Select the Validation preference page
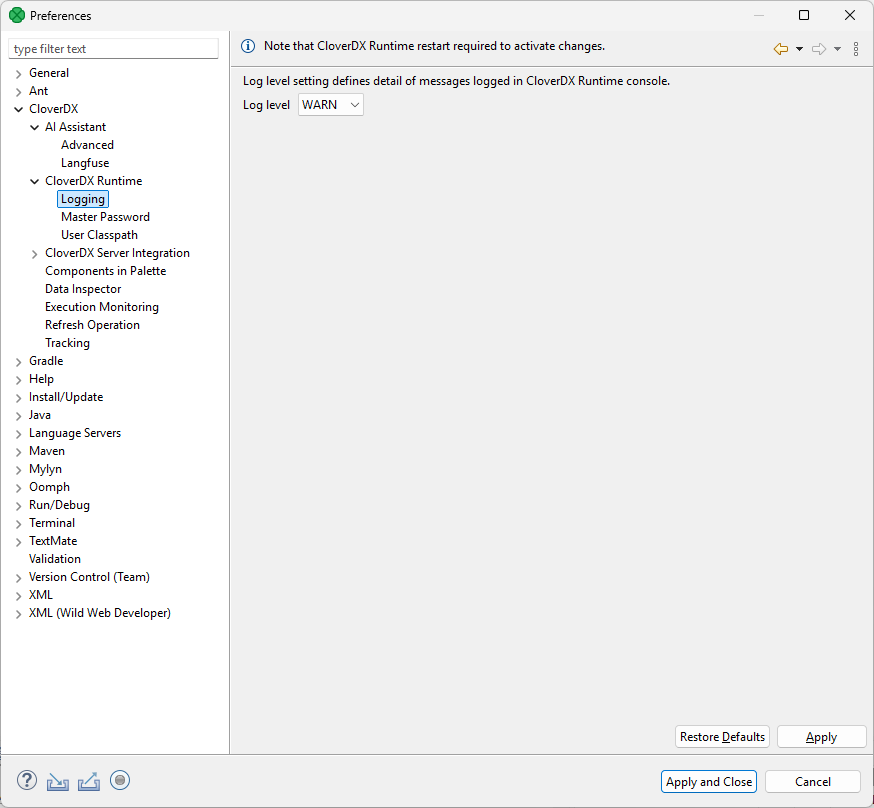 pos(55,559)
